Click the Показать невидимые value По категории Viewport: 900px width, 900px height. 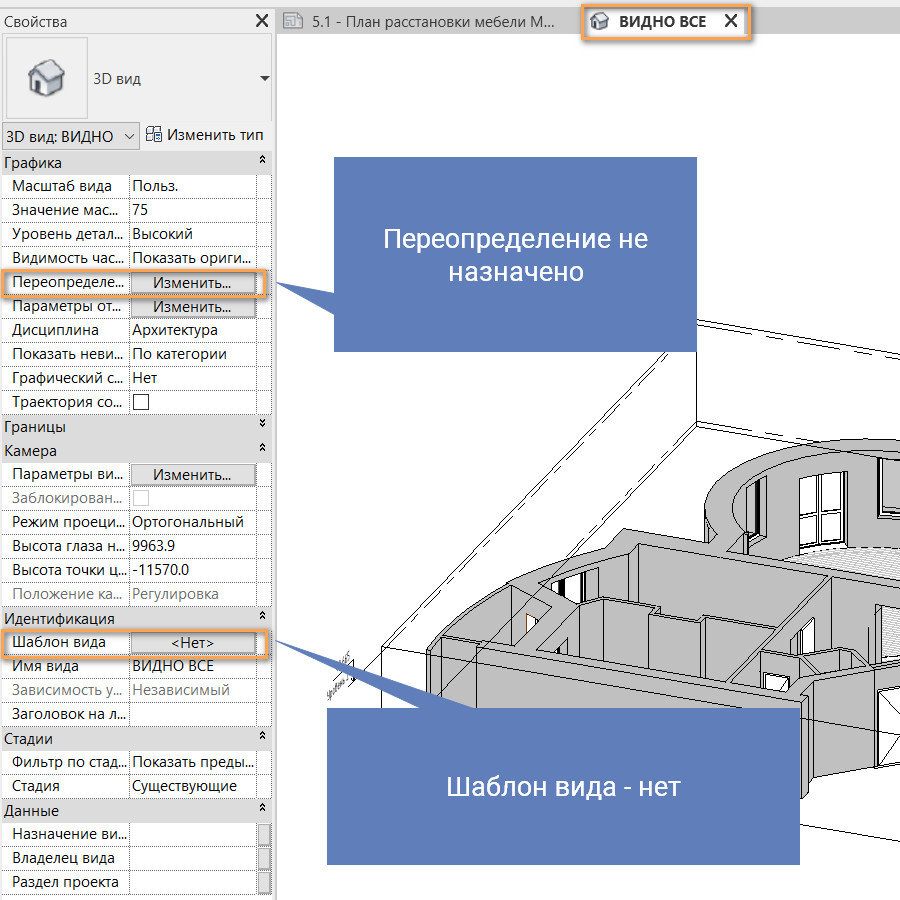[x=193, y=354]
